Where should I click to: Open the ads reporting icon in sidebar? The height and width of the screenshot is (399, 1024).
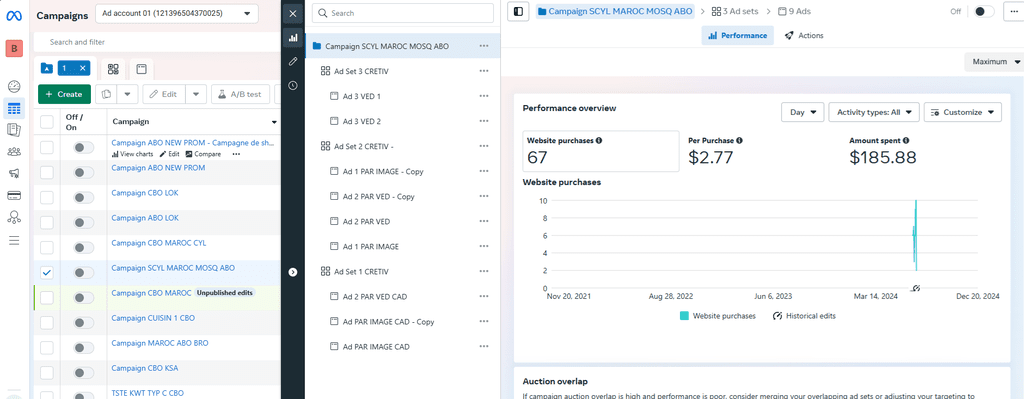[14, 130]
